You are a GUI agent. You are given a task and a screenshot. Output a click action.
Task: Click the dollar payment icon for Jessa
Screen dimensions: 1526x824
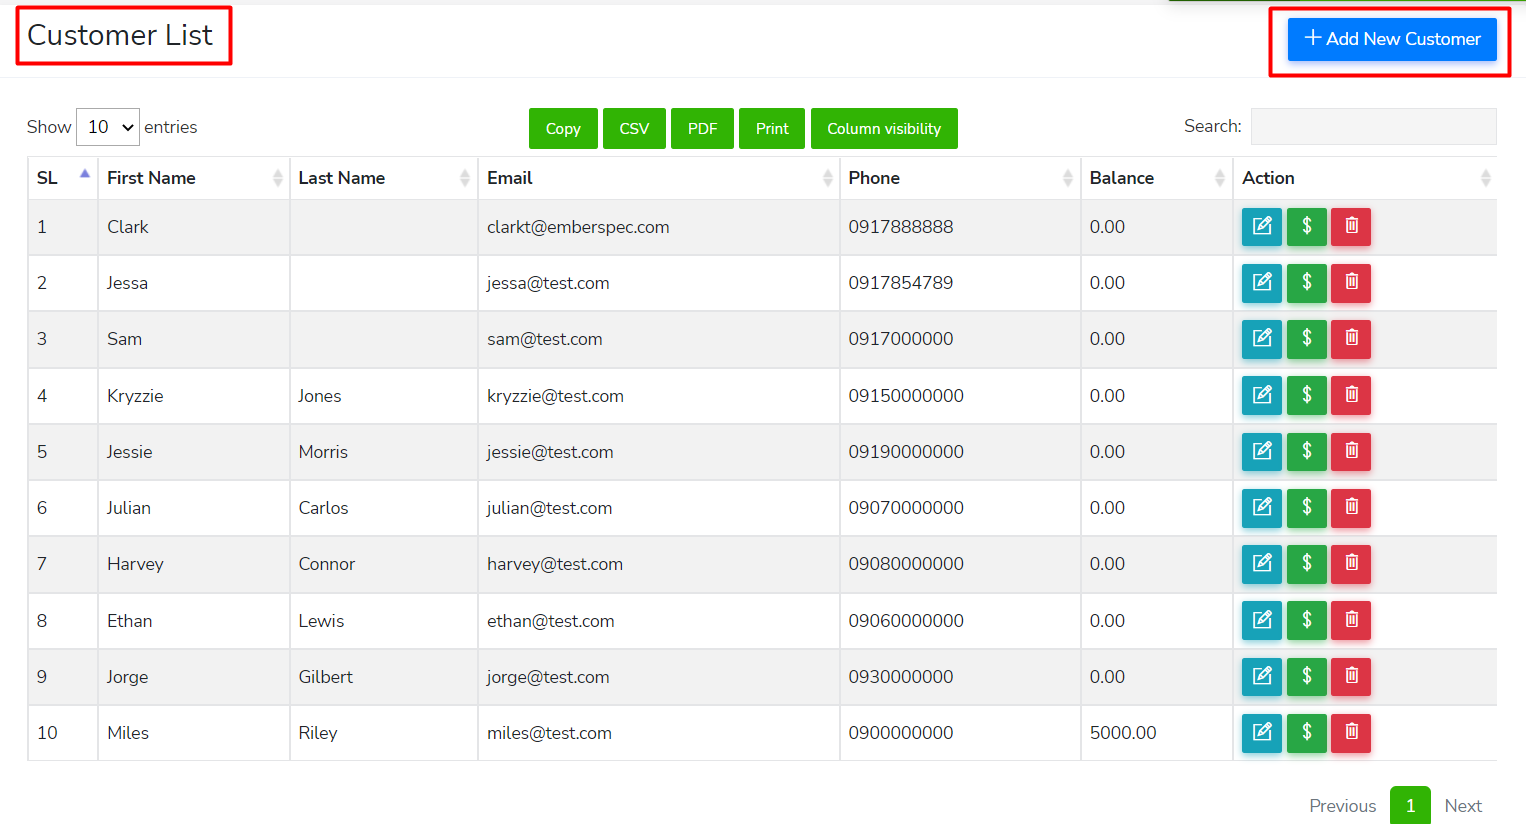coord(1306,283)
